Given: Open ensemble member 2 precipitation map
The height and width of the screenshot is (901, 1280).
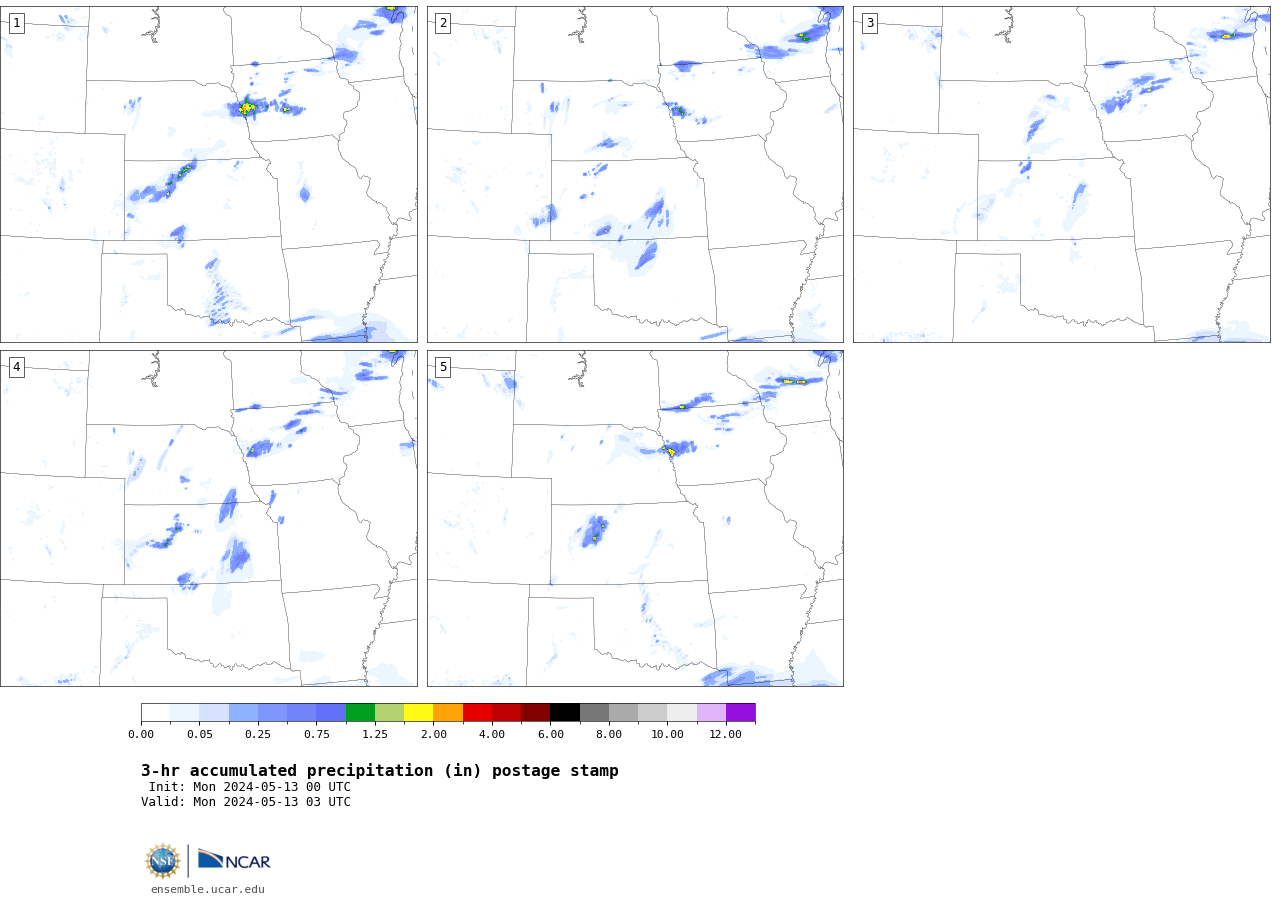Looking at the screenshot, I should click(x=635, y=174).
